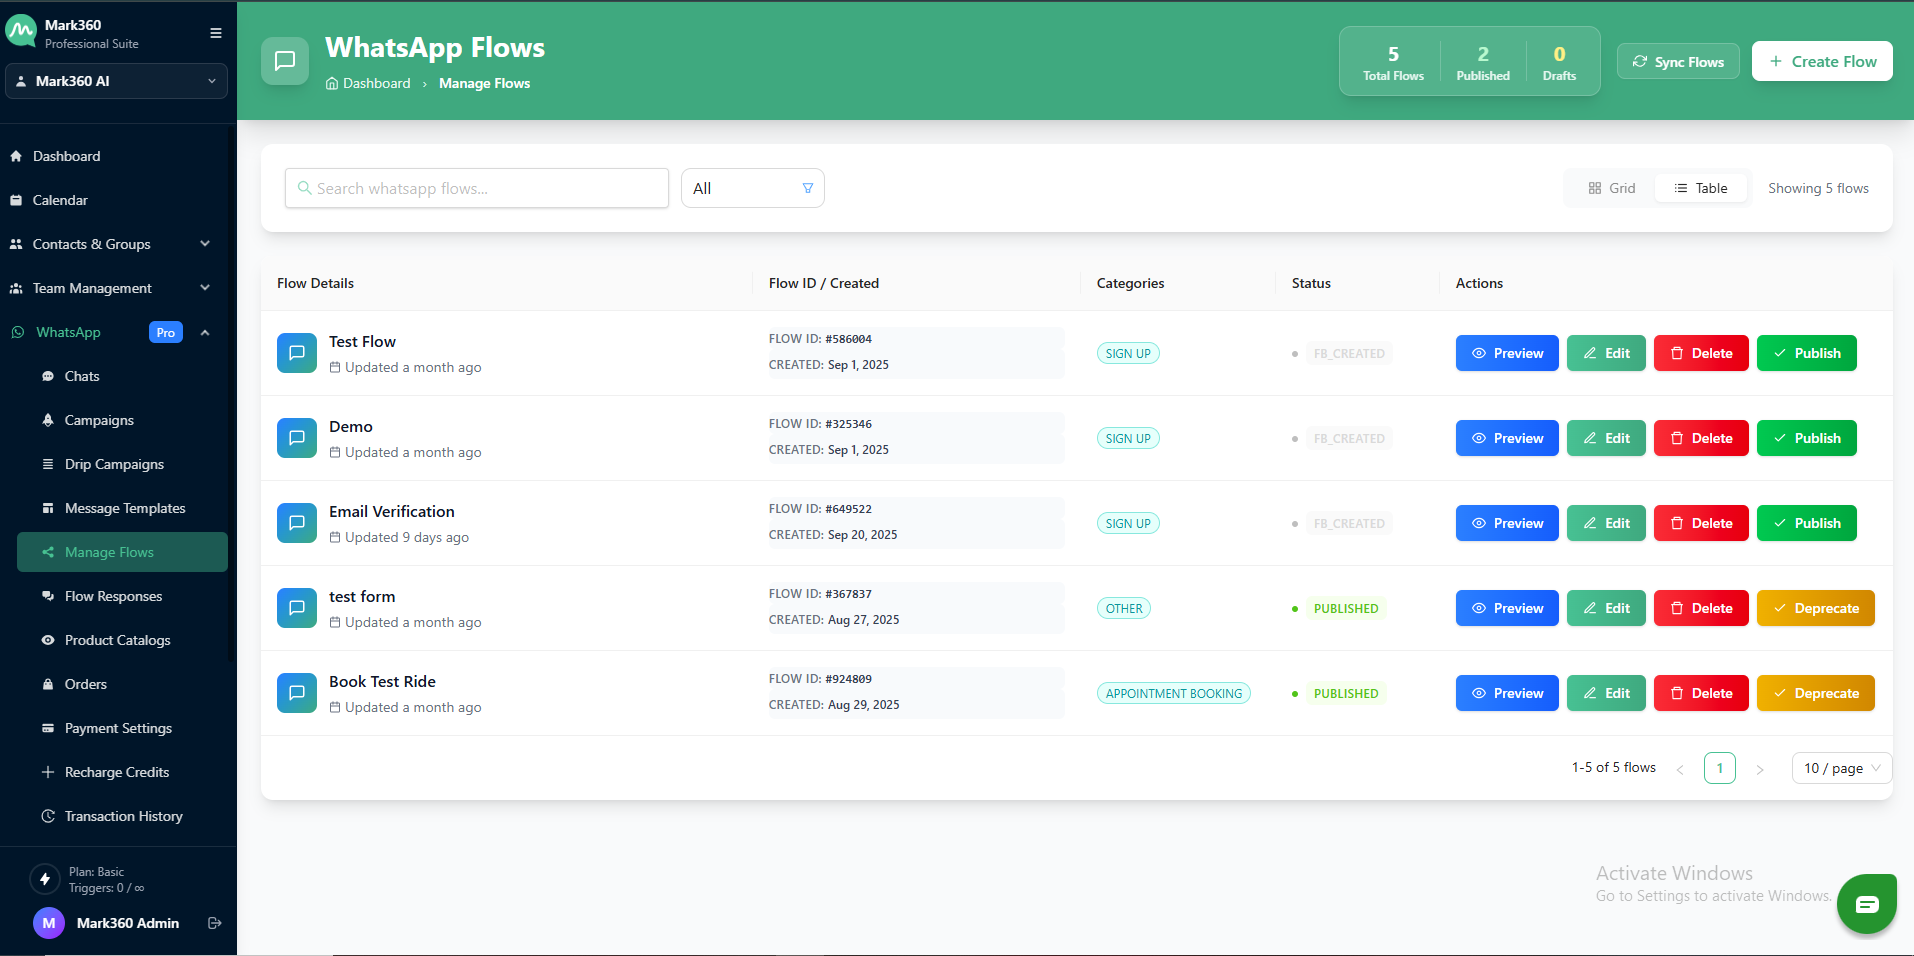Click the filter funnel icon in All dropdown
Image resolution: width=1914 pixels, height=956 pixels.
click(x=807, y=188)
